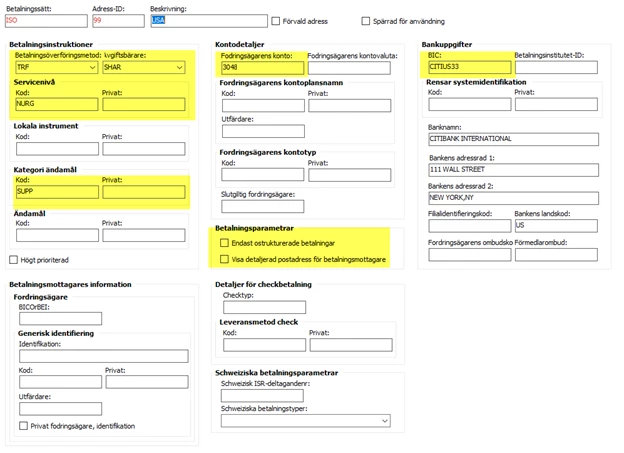Click Kategori ändamål Privat field
The width and height of the screenshot is (624, 453).
(x=144, y=192)
